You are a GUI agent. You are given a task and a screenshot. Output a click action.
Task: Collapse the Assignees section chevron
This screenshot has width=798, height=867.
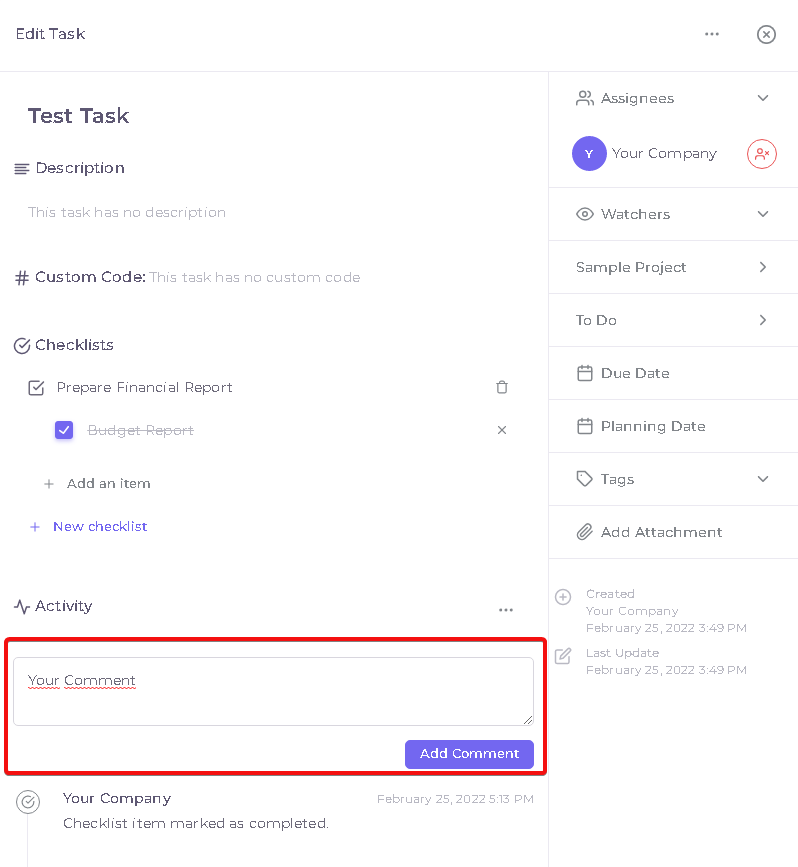click(763, 98)
